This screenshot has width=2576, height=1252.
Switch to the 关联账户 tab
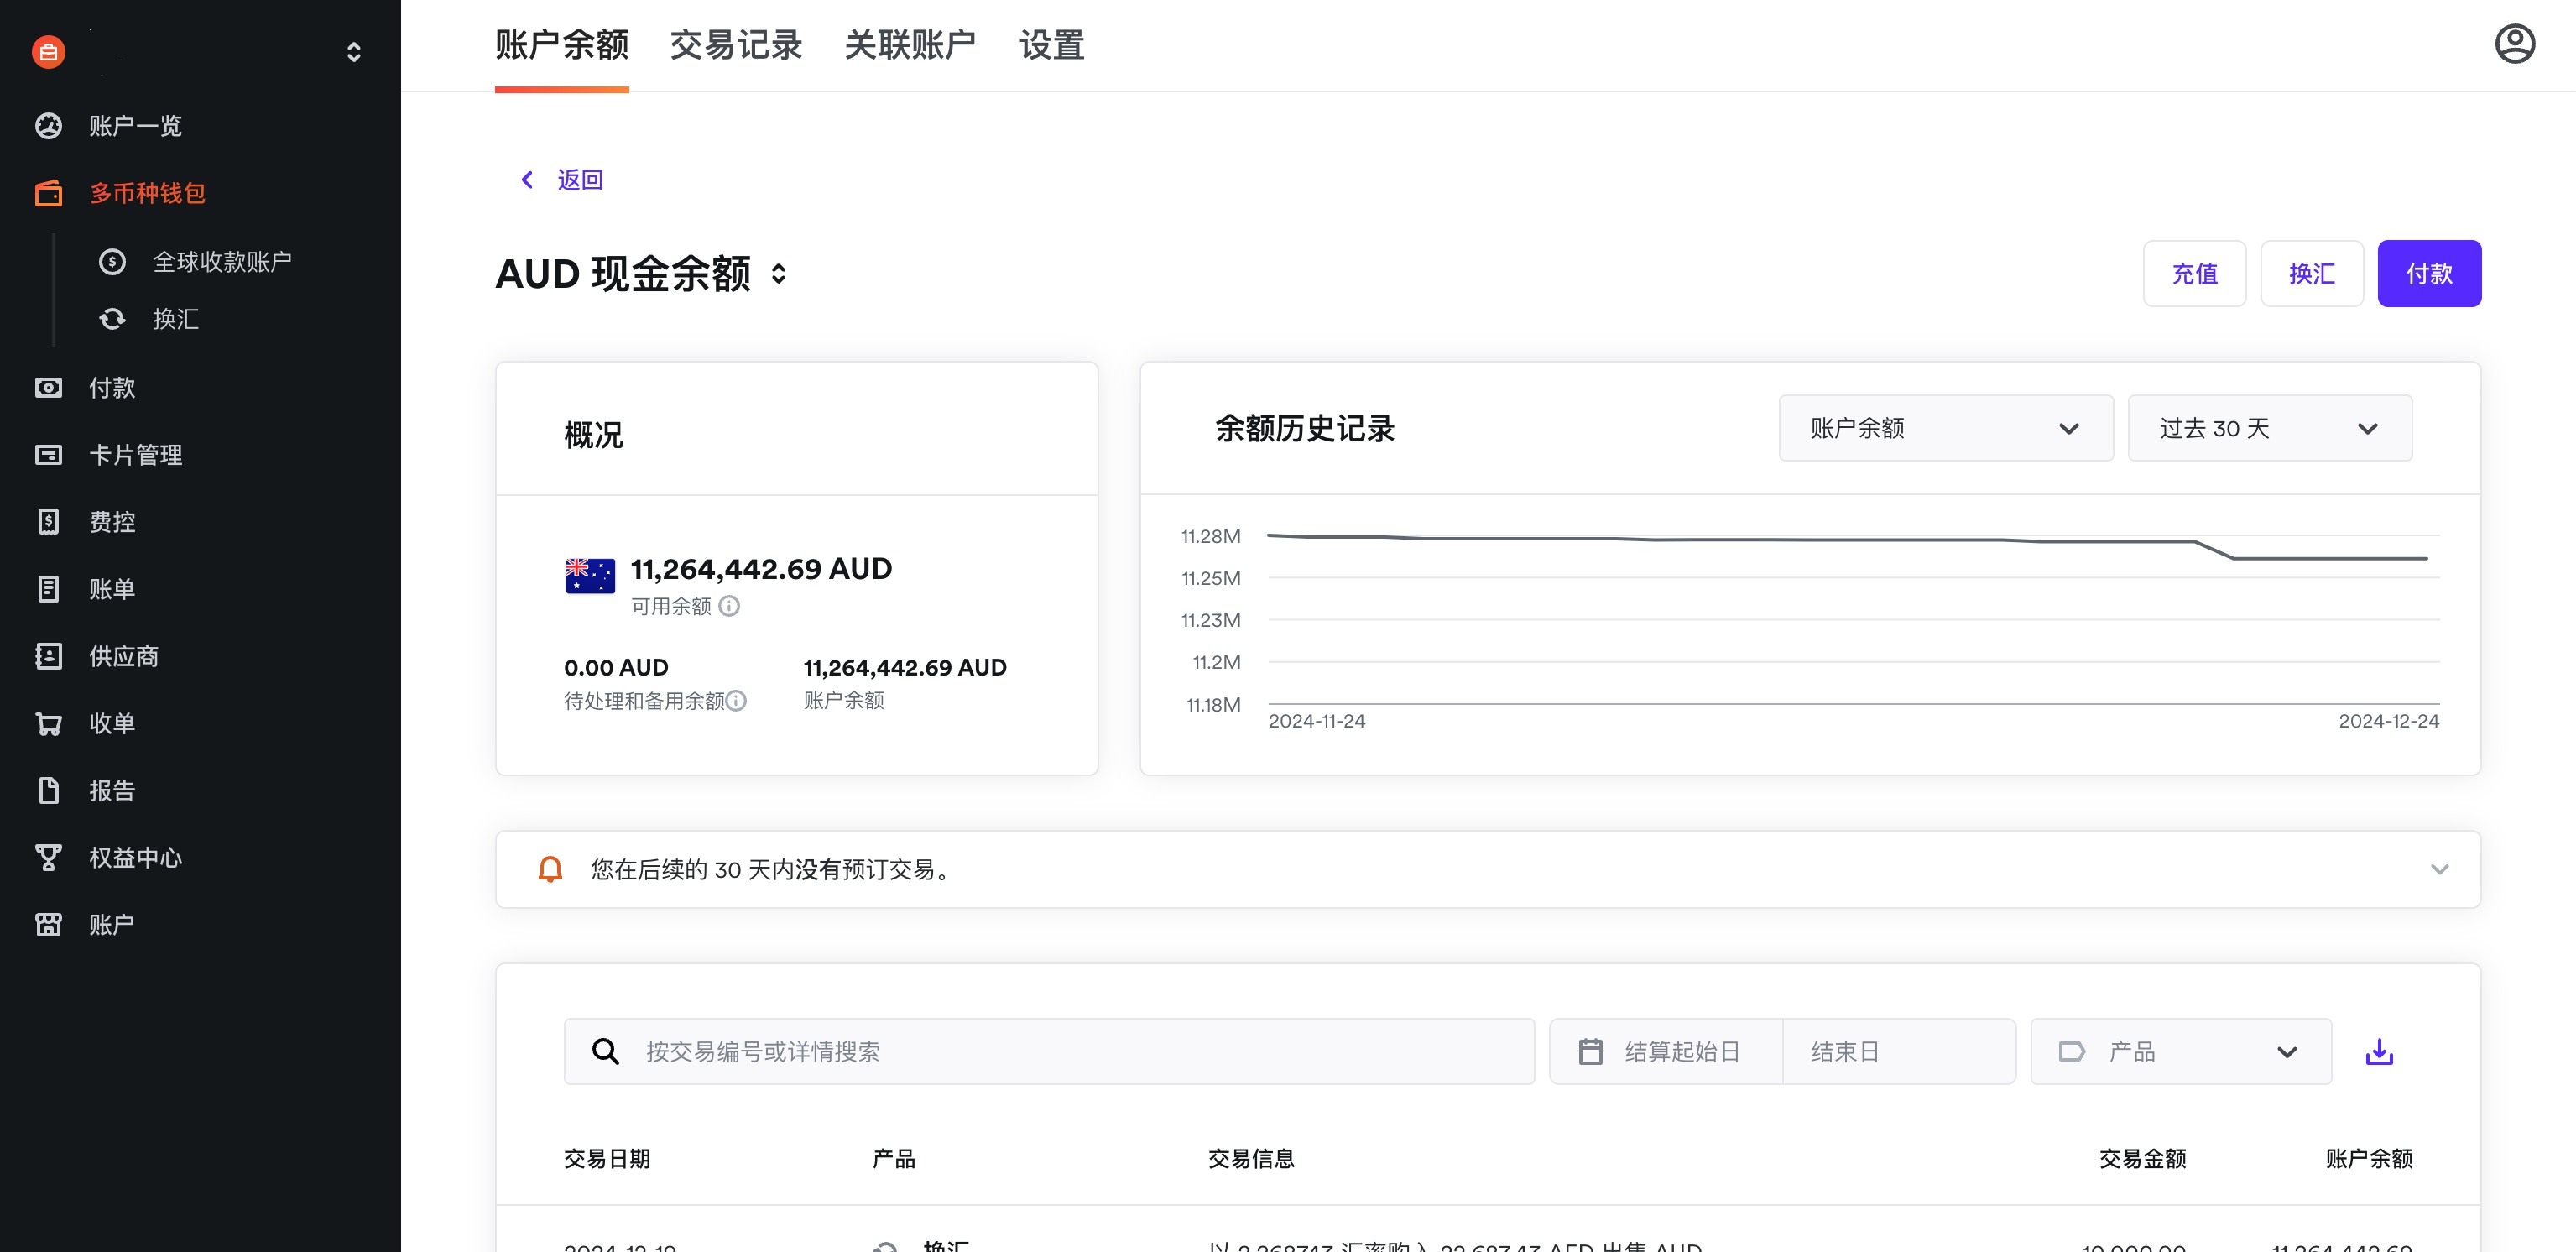pyautogui.click(x=909, y=45)
